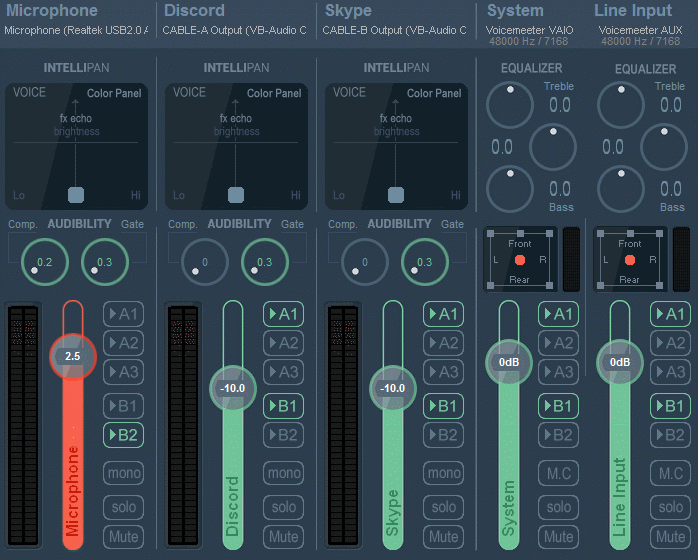Toggle A3 bus on Discord strip
Viewport: 698px width, 560px height.
click(x=284, y=372)
